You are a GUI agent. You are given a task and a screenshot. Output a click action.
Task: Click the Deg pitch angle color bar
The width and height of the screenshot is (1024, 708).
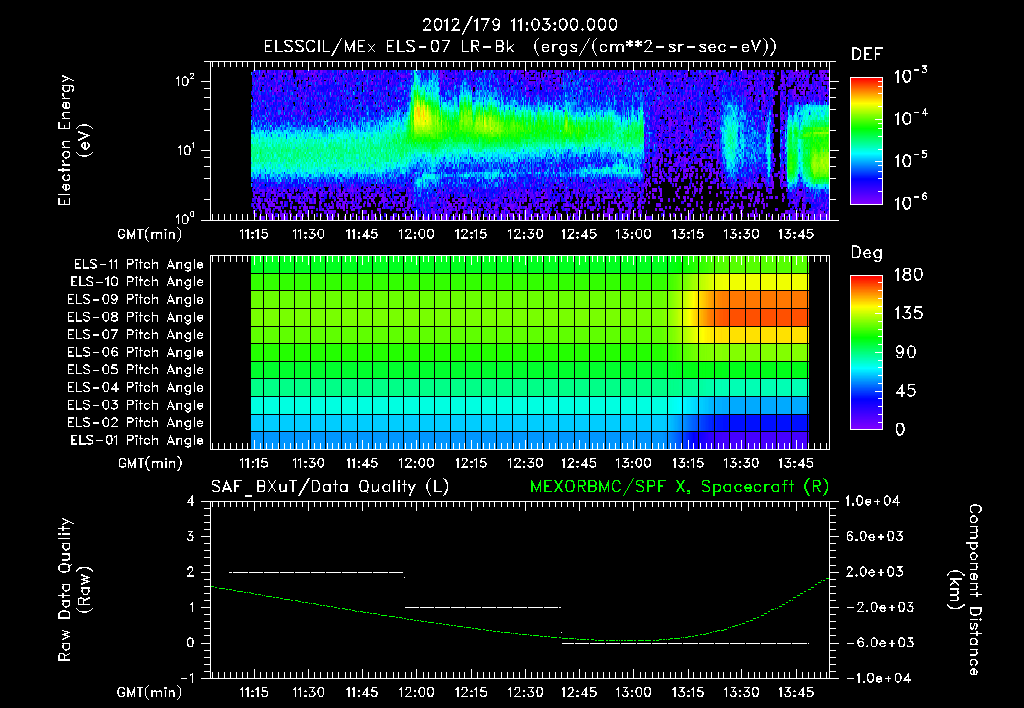[x=867, y=353]
